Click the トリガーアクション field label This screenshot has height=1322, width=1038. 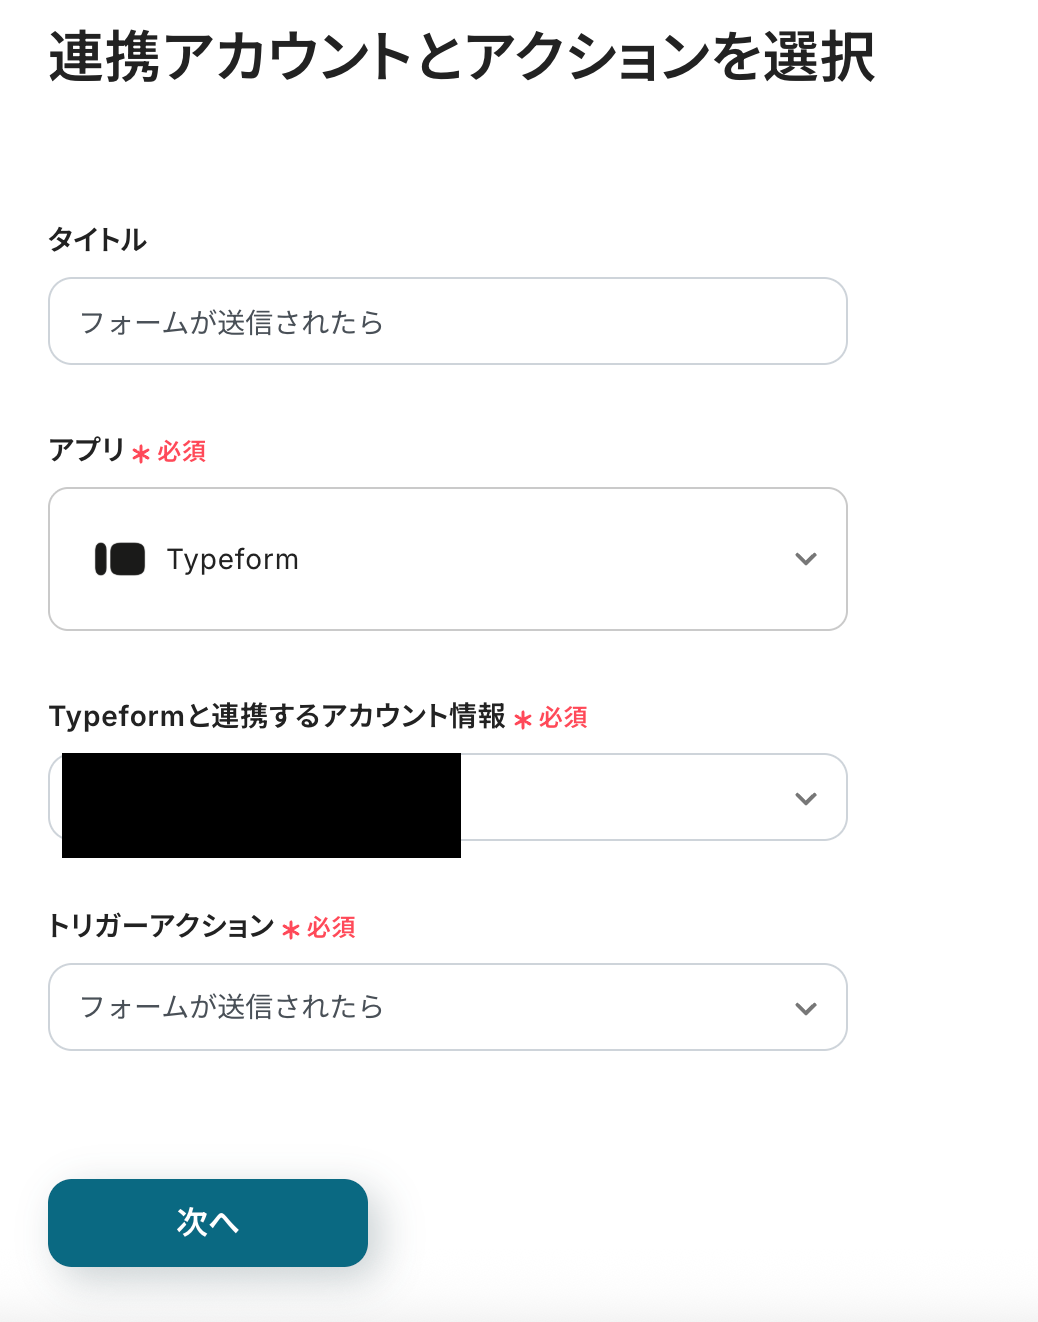[161, 926]
